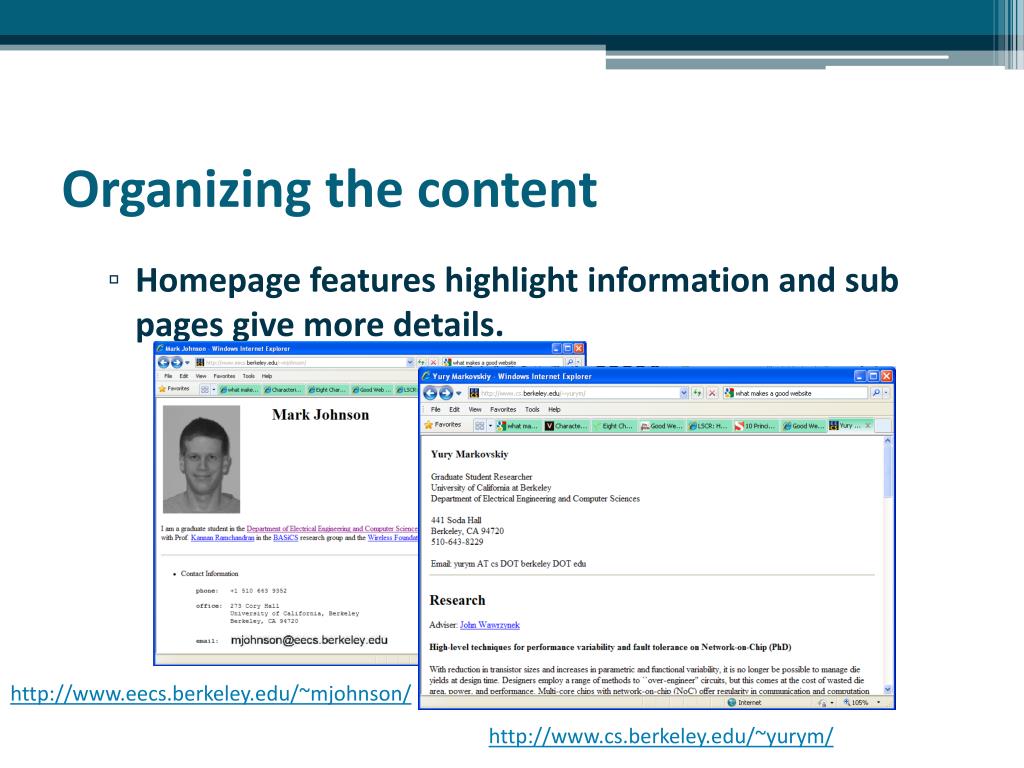The width and height of the screenshot is (1024, 768).
Task: Switch to the 'LSCR: H...' tab in the Yury Markovskiy window
Action: (x=709, y=426)
